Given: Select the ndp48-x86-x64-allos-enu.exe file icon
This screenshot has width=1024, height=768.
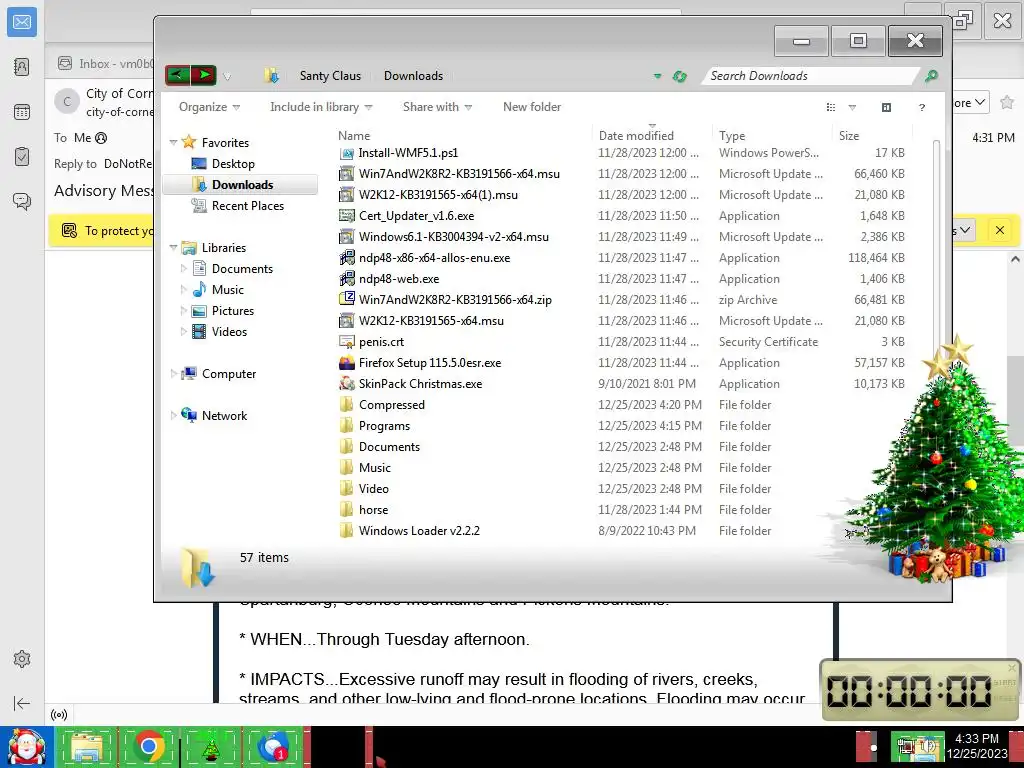Looking at the screenshot, I should click(x=346, y=258).
